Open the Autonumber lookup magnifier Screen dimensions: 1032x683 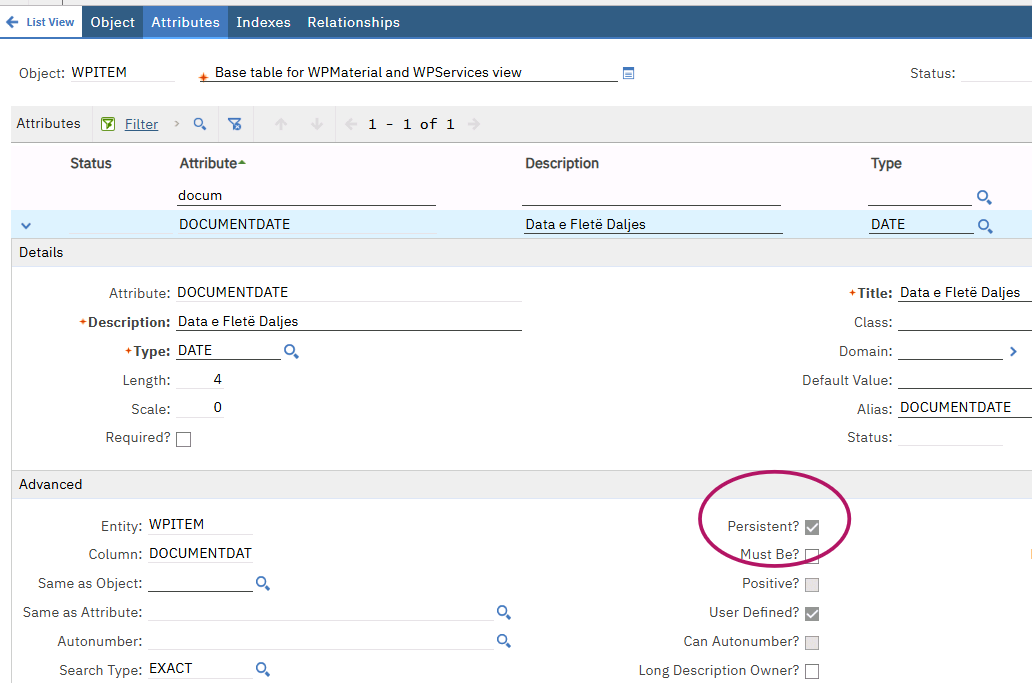coord(504,641)
